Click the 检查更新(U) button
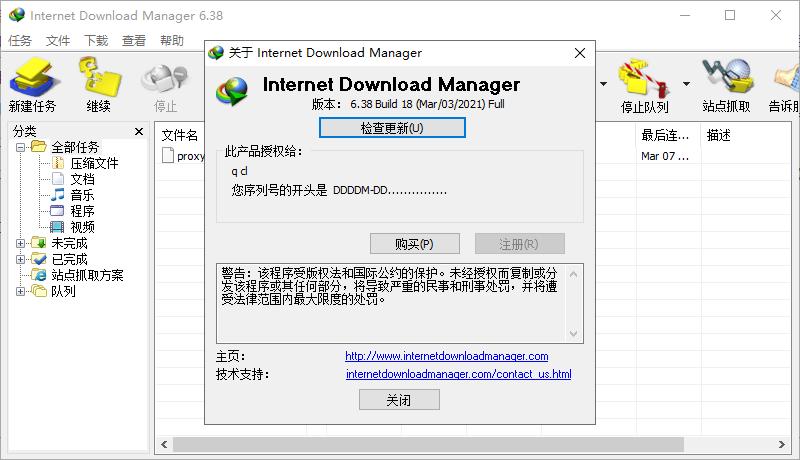 click(x=392, y=128)
